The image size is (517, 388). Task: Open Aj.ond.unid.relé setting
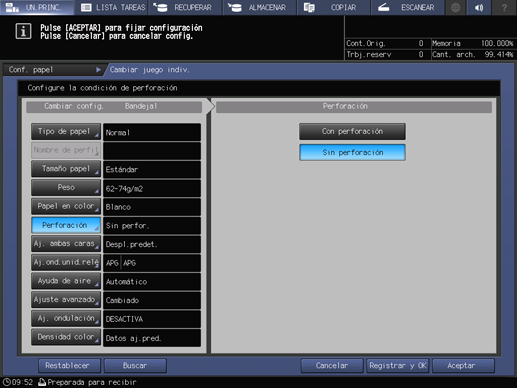tap(66, 262)
